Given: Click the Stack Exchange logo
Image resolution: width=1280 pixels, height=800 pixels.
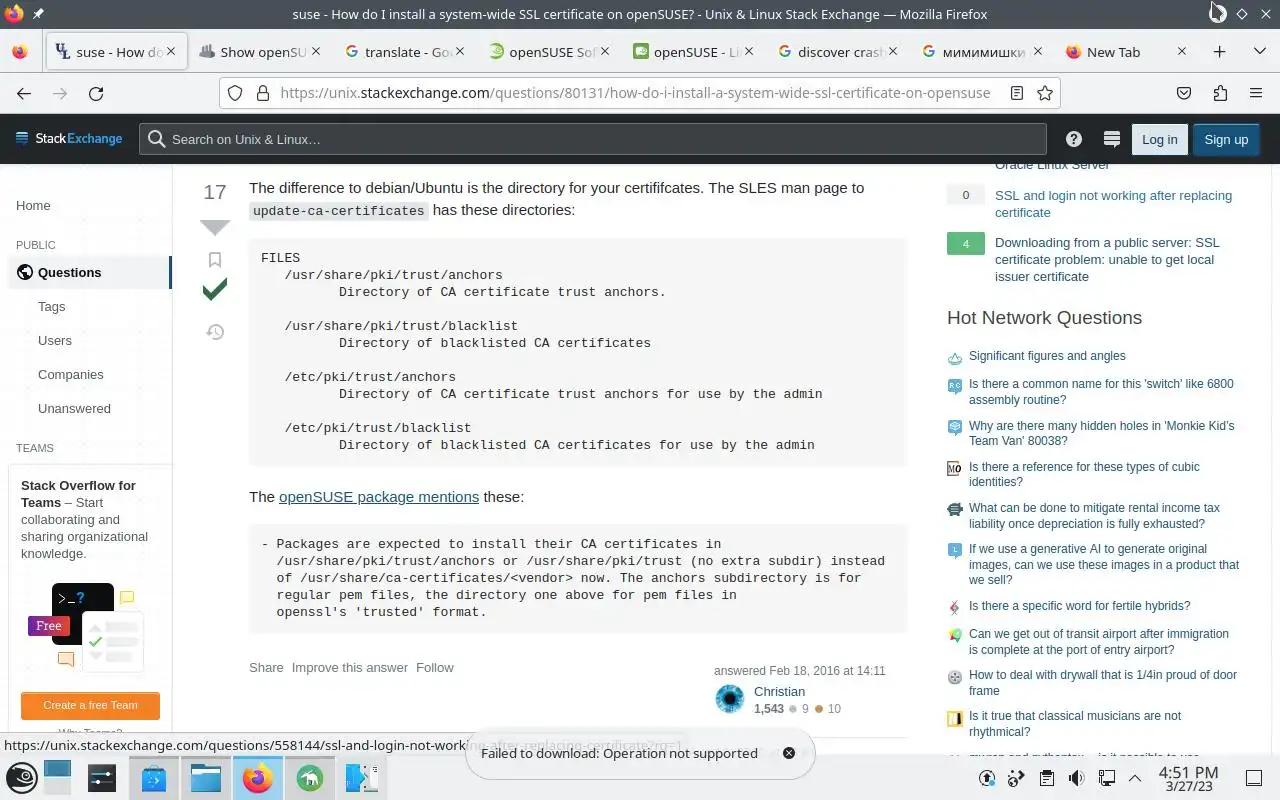Looking at the screenshot, I should click(69, 139).
